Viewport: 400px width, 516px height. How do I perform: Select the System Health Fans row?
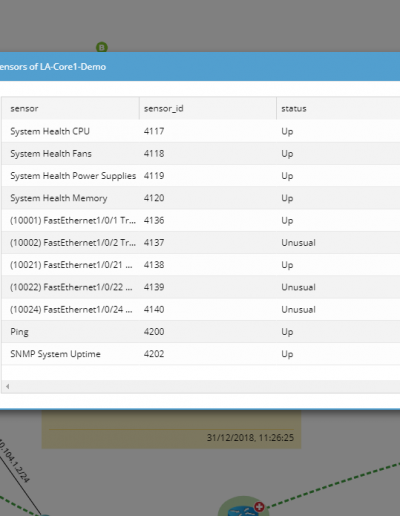pyautogui.click(x=201, y=153)
